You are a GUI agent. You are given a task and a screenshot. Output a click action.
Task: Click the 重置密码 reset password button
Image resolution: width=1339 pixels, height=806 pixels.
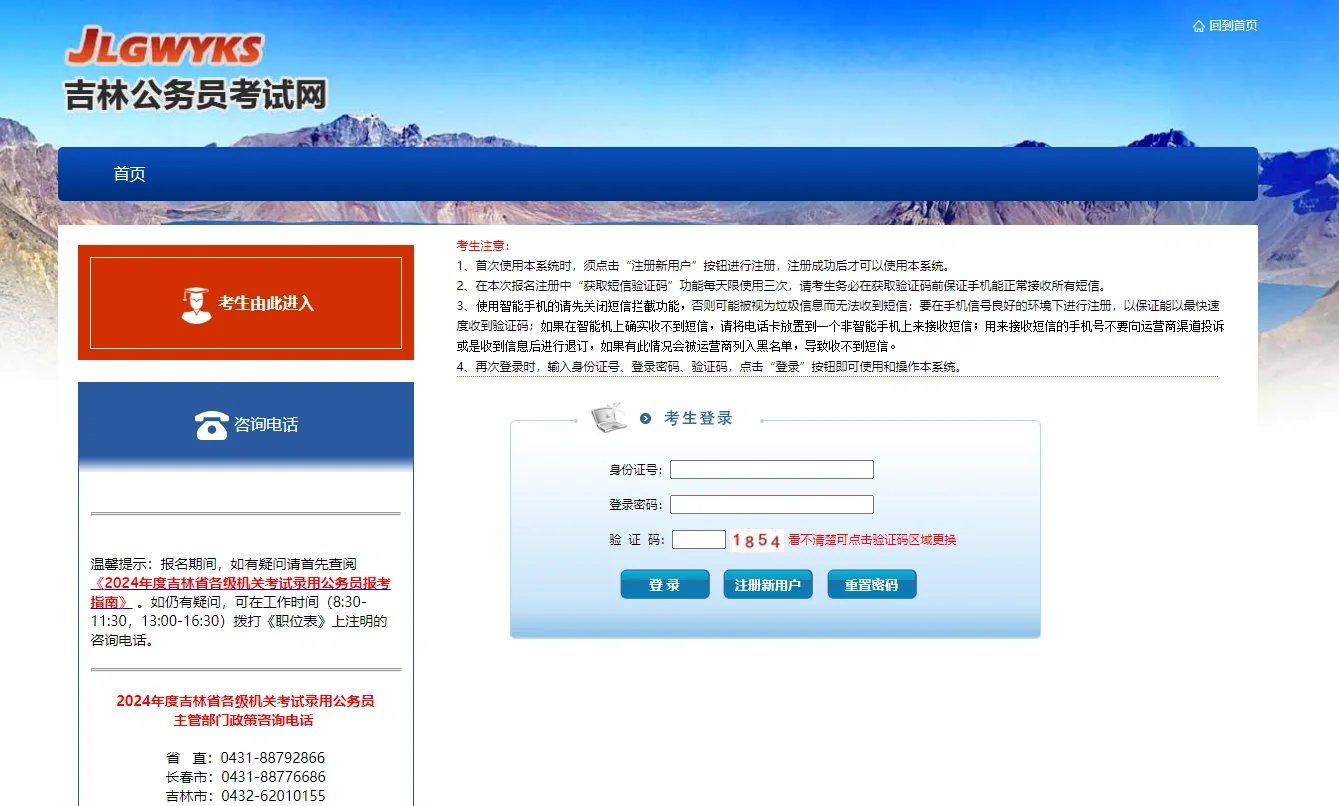[x=871, y=583]
